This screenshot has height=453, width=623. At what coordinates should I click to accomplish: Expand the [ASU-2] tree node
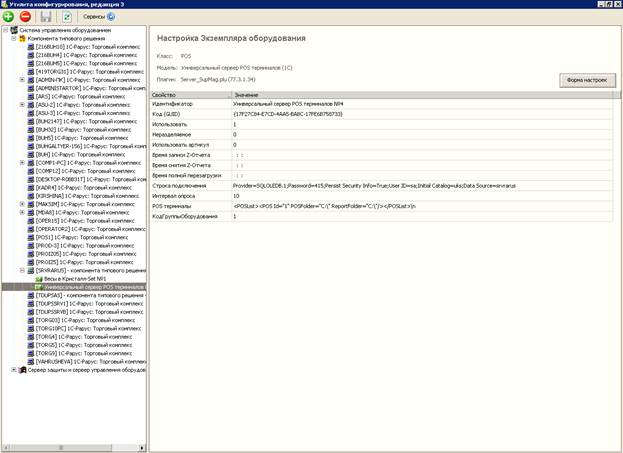(22, 105)
